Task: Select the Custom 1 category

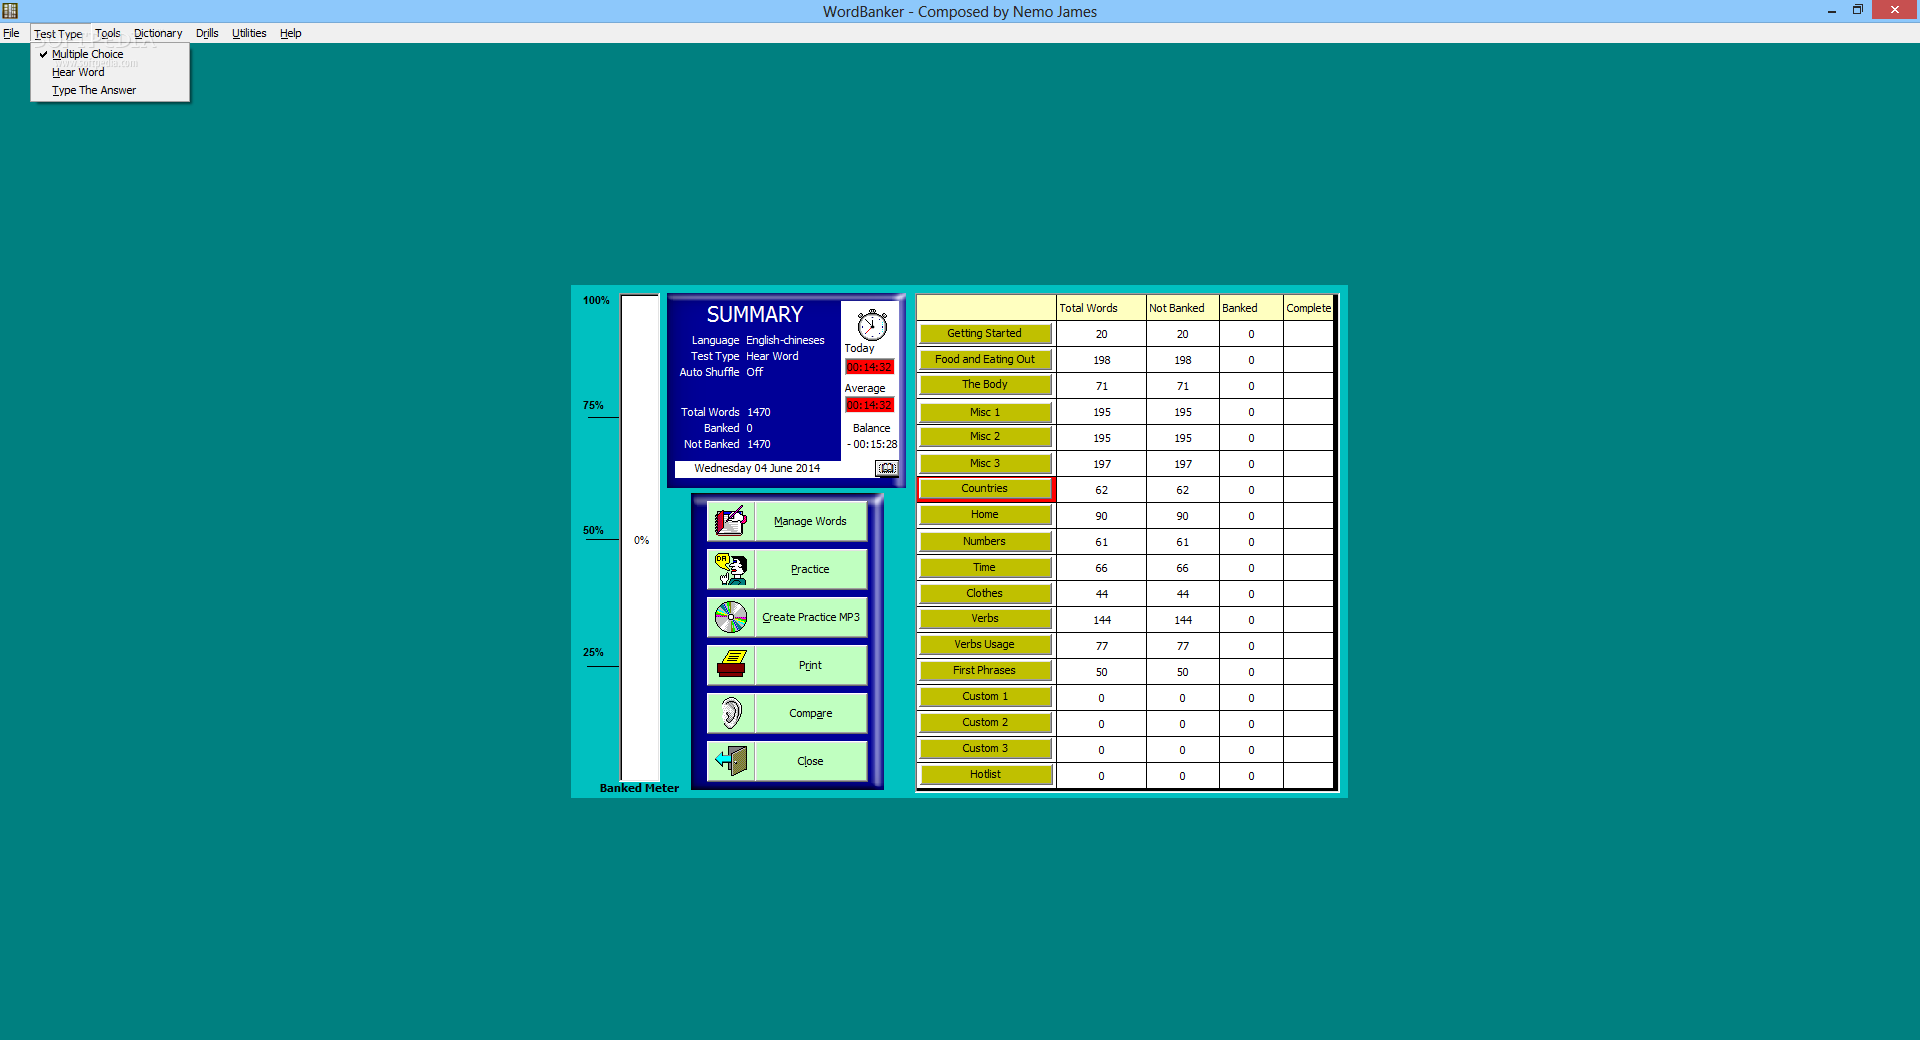Action: pyautogui.click(x=985, y=696)
